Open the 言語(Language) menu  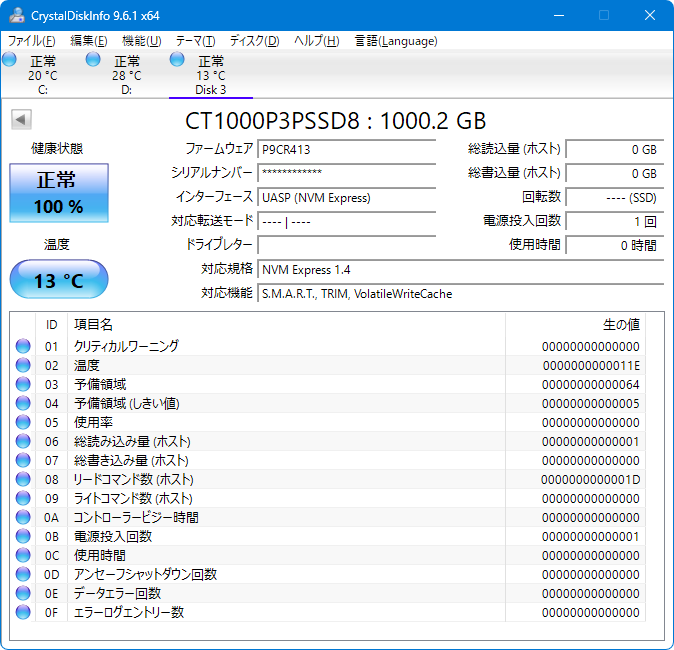coord(396,41)
